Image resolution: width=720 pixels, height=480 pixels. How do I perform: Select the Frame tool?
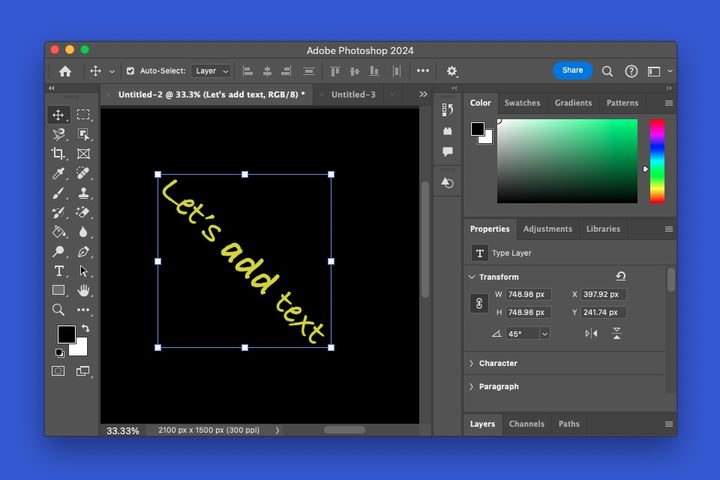tap(83, 153)
